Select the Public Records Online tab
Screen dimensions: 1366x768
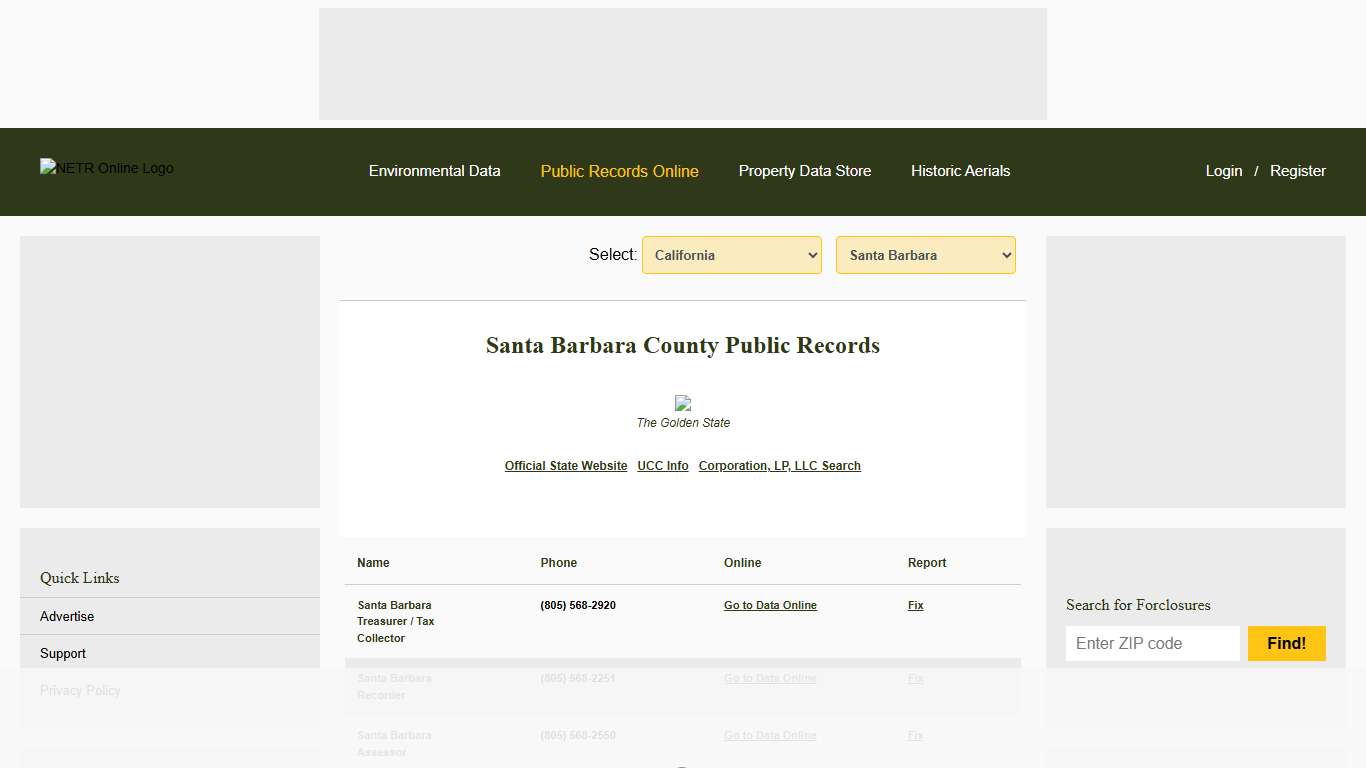[x=619, y=171]
